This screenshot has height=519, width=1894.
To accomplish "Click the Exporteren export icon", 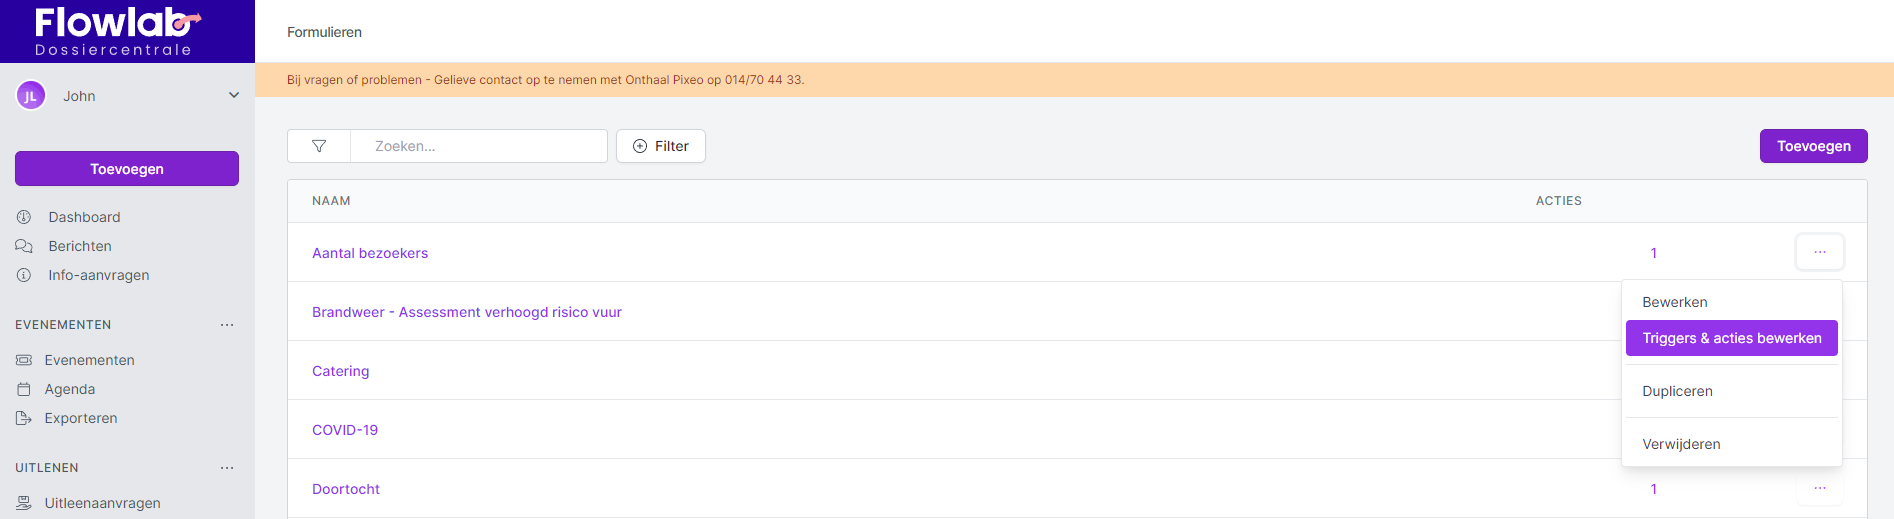I will point(24,418).
